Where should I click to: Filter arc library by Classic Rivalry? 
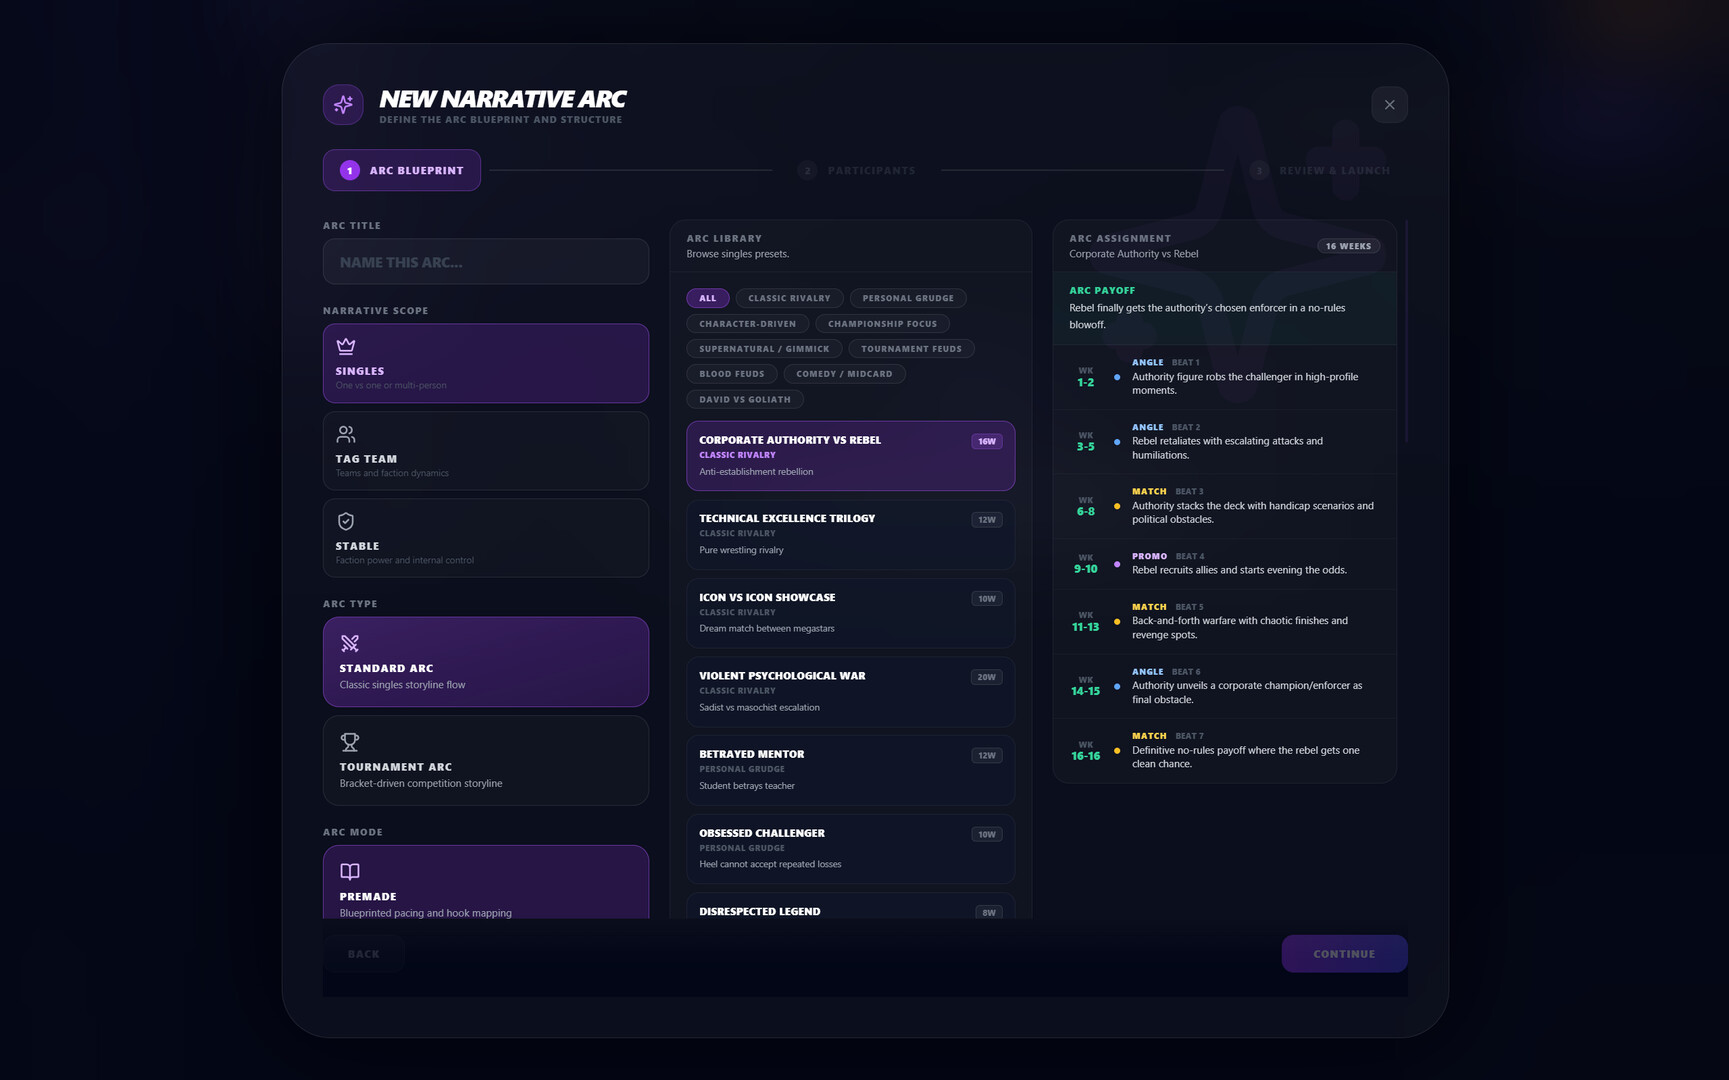tap(789, 298)
